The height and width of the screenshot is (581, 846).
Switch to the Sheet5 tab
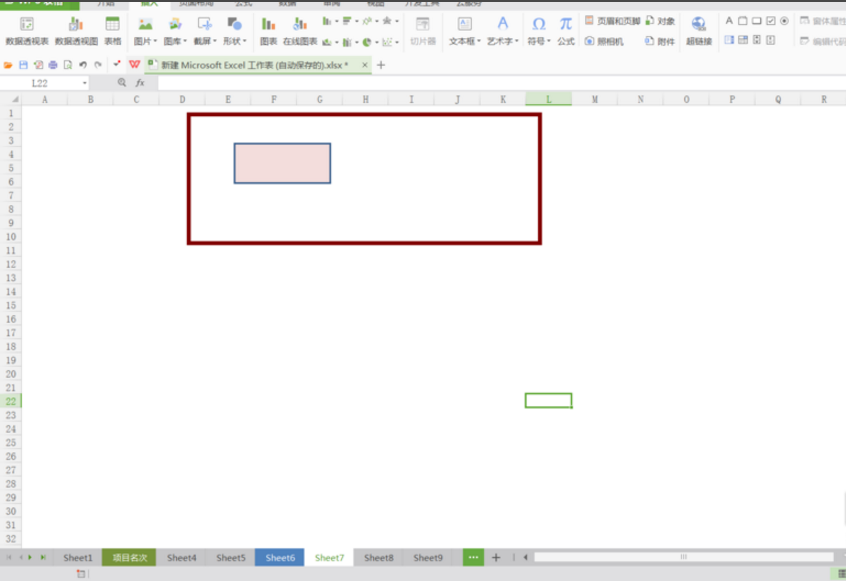(230, 558)
